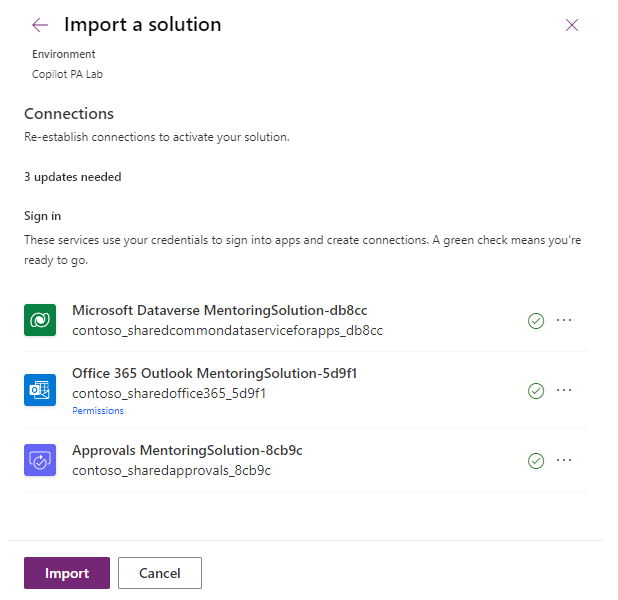Click the Copilot PA Lab environment name
Screen dimensions: 618x600
tap(67, 74)
